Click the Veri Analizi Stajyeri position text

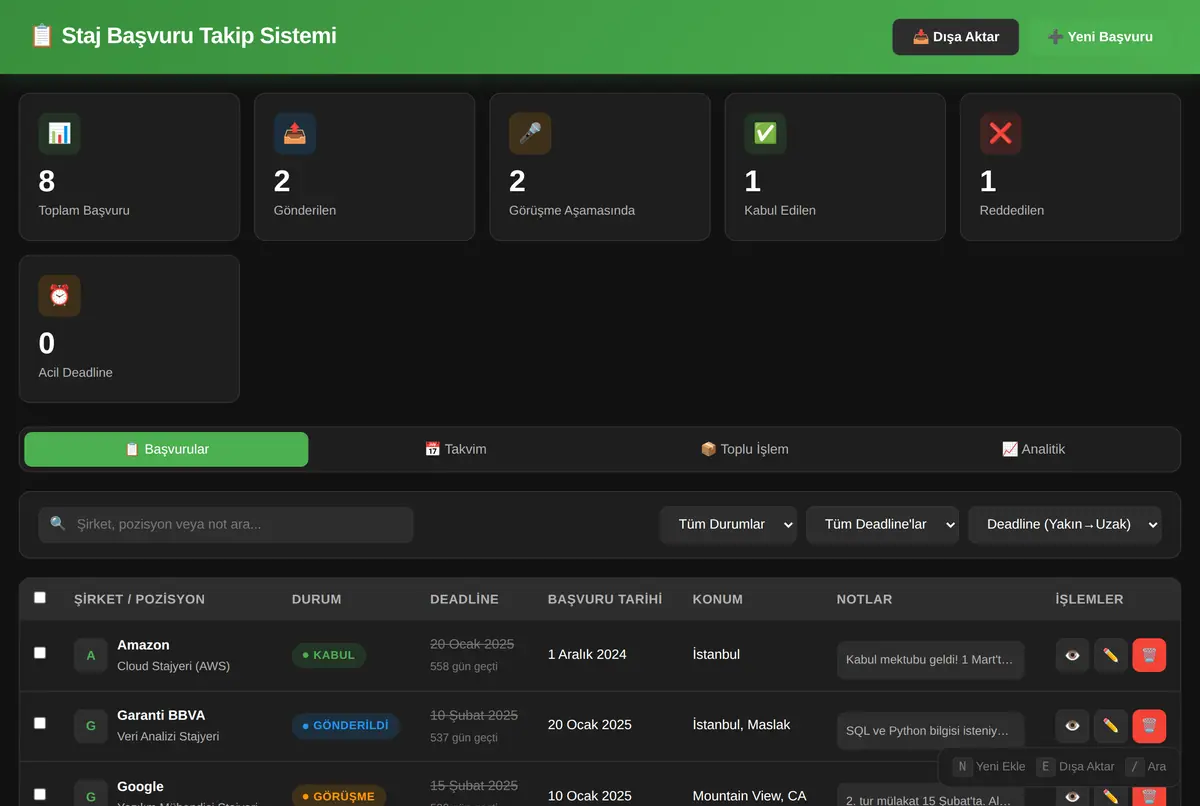pyautogui.click(x=168, y=737)
